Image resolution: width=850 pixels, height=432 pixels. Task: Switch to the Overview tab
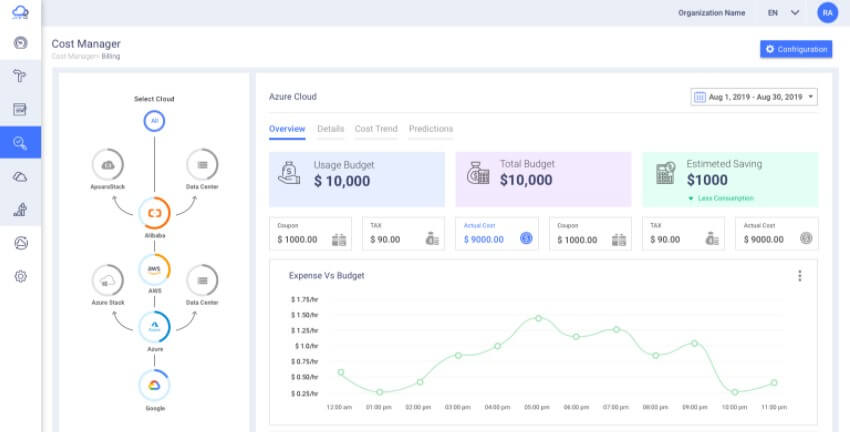287,129
